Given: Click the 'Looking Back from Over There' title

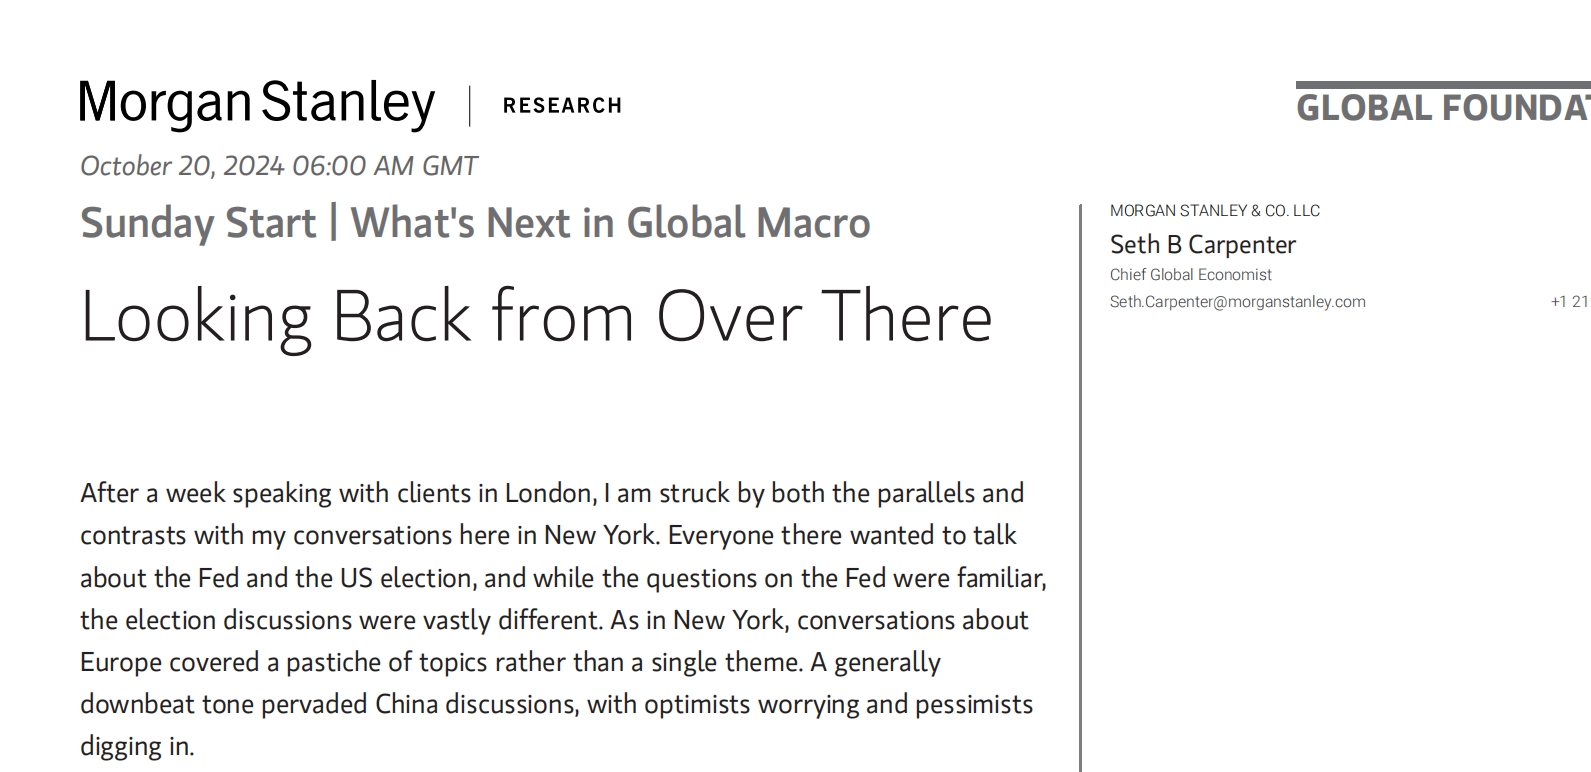Looking at the screenshot, I should tap(536, 317).
